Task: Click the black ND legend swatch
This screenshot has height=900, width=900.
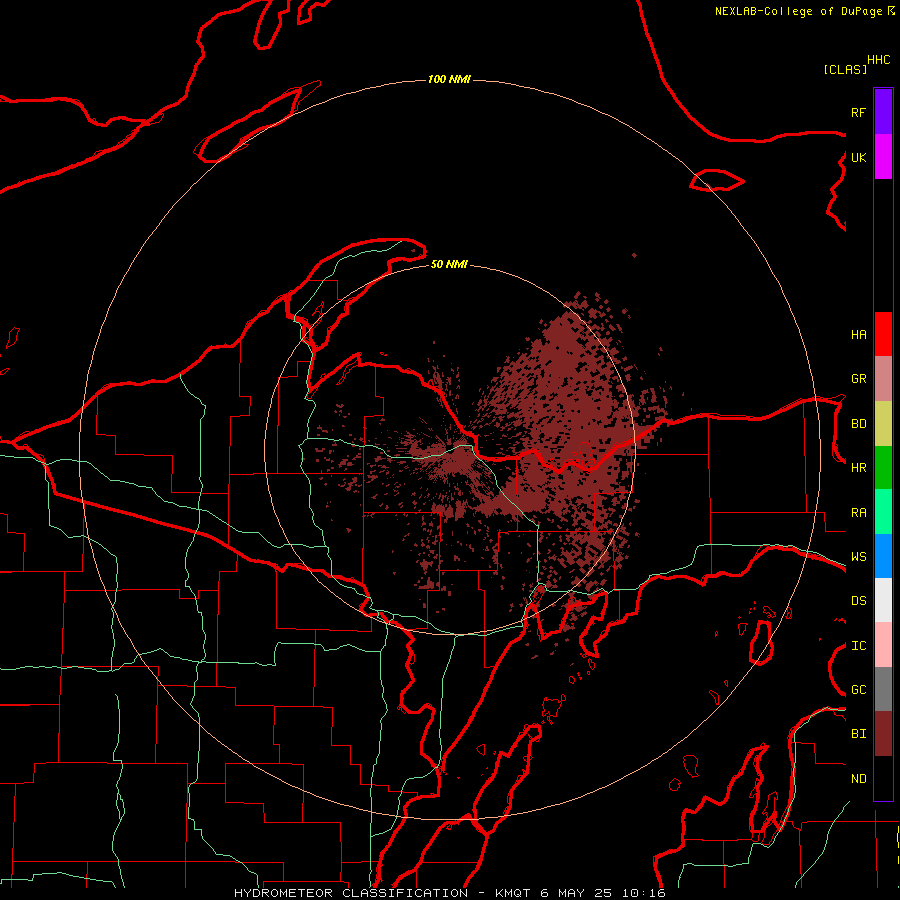Action: click(x=883, y=778)
